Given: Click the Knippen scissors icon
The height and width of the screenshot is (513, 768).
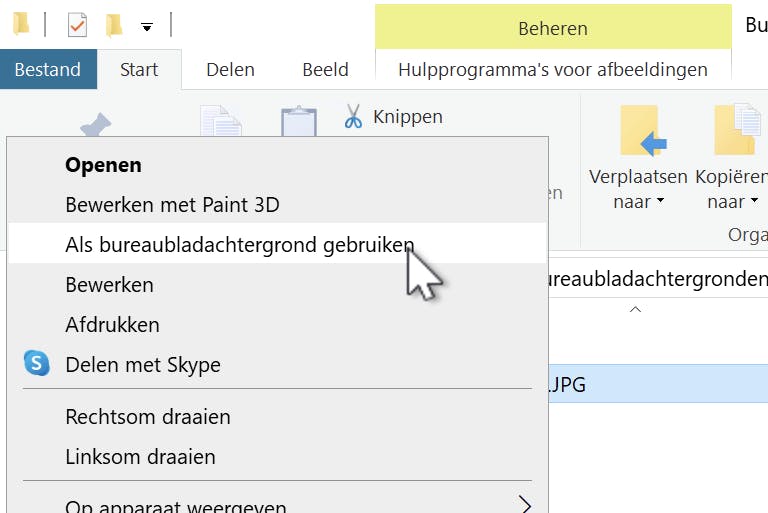Looking at the screenshot, I should (x=353, y=117).
